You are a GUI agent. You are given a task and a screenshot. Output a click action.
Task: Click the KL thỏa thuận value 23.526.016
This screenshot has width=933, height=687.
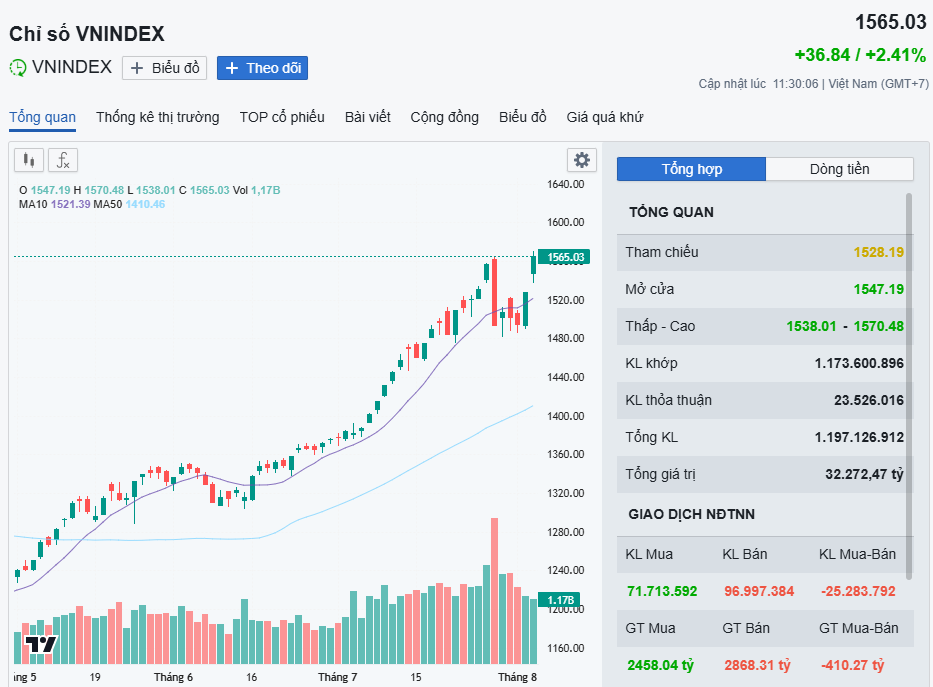869,400
